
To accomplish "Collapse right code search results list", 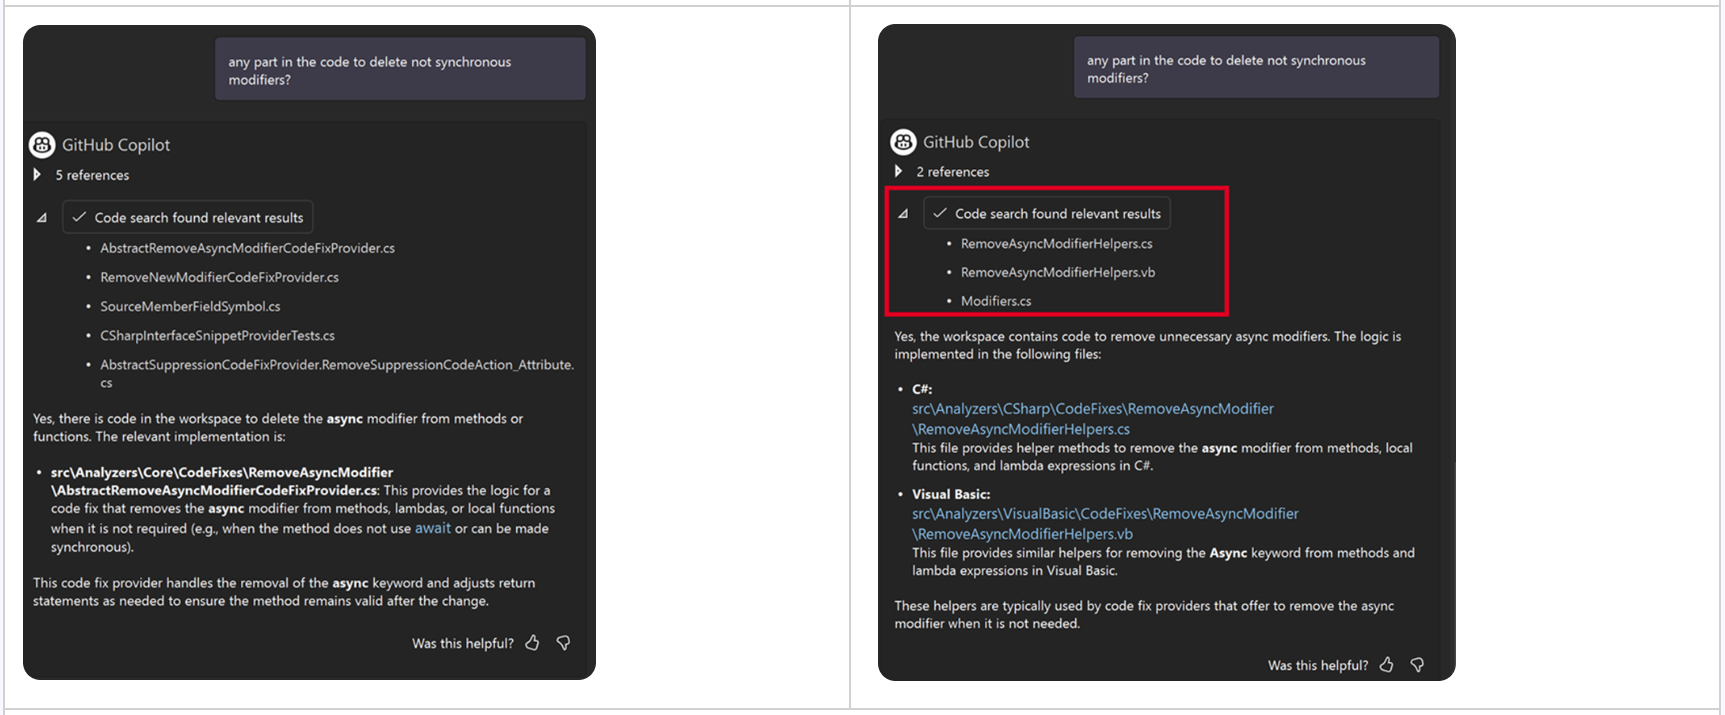I will point(903,214).
